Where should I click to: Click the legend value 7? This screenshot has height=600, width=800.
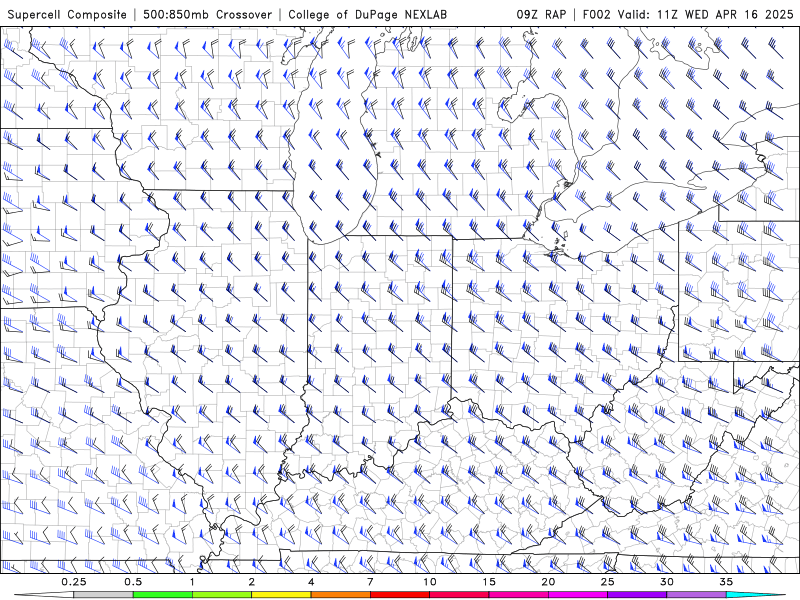[x=370, y=582]
